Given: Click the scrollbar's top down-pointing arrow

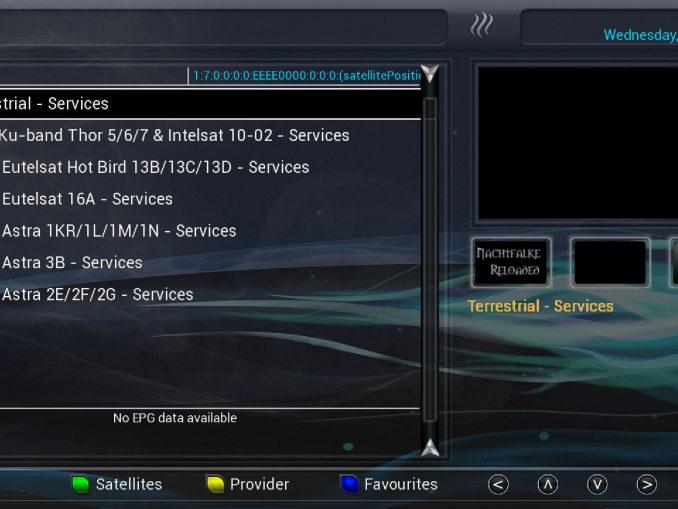Looking at the screenshot, I should [x=430, y=74].
